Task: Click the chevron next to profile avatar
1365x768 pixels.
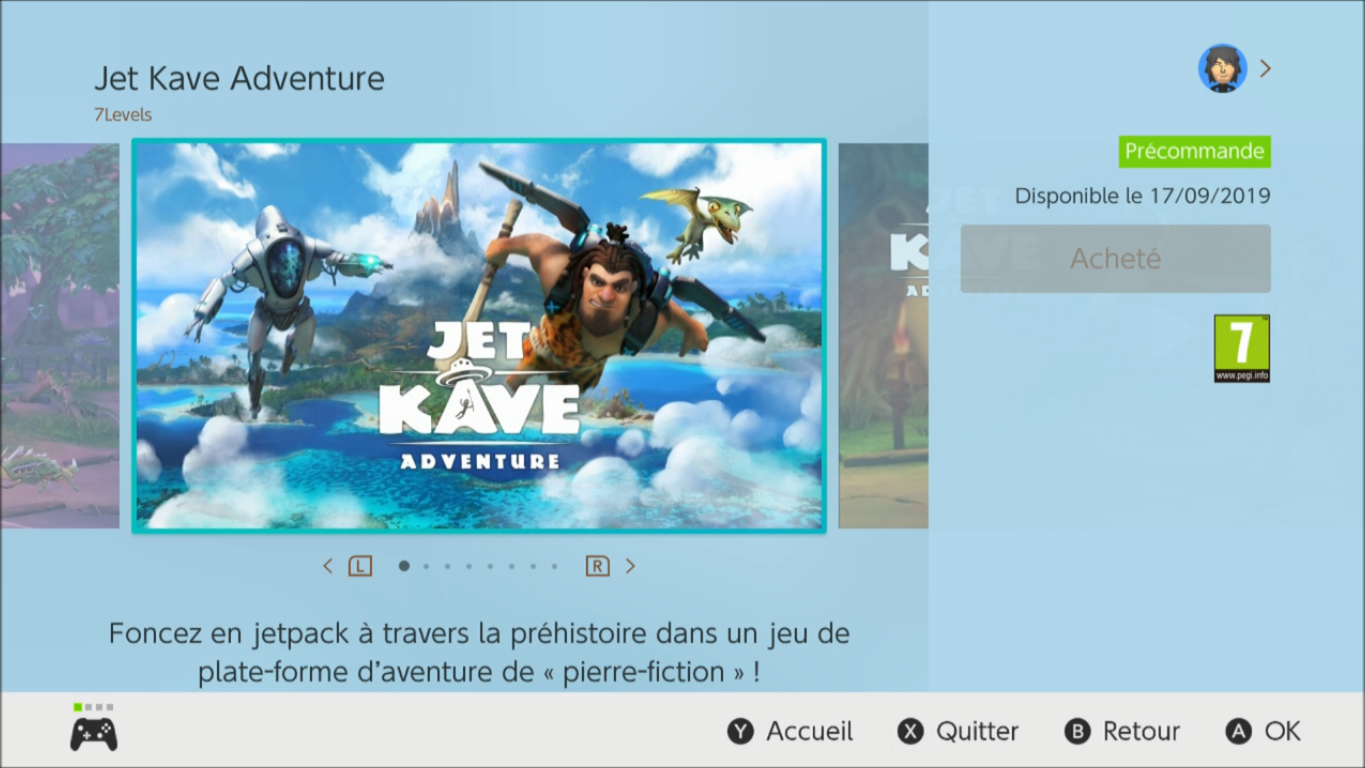Action: coord(1265,68)
